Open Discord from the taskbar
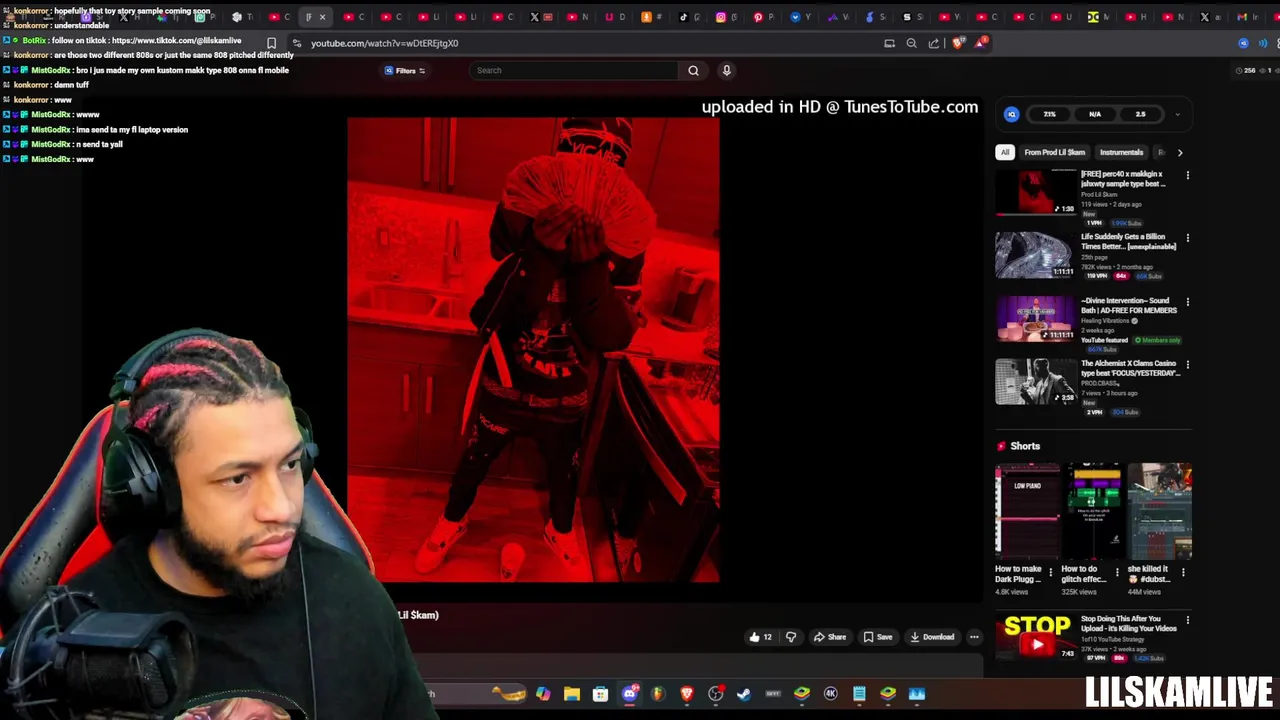The width and height of the screenshot is (1280, 720). click(x=630, y=693)
